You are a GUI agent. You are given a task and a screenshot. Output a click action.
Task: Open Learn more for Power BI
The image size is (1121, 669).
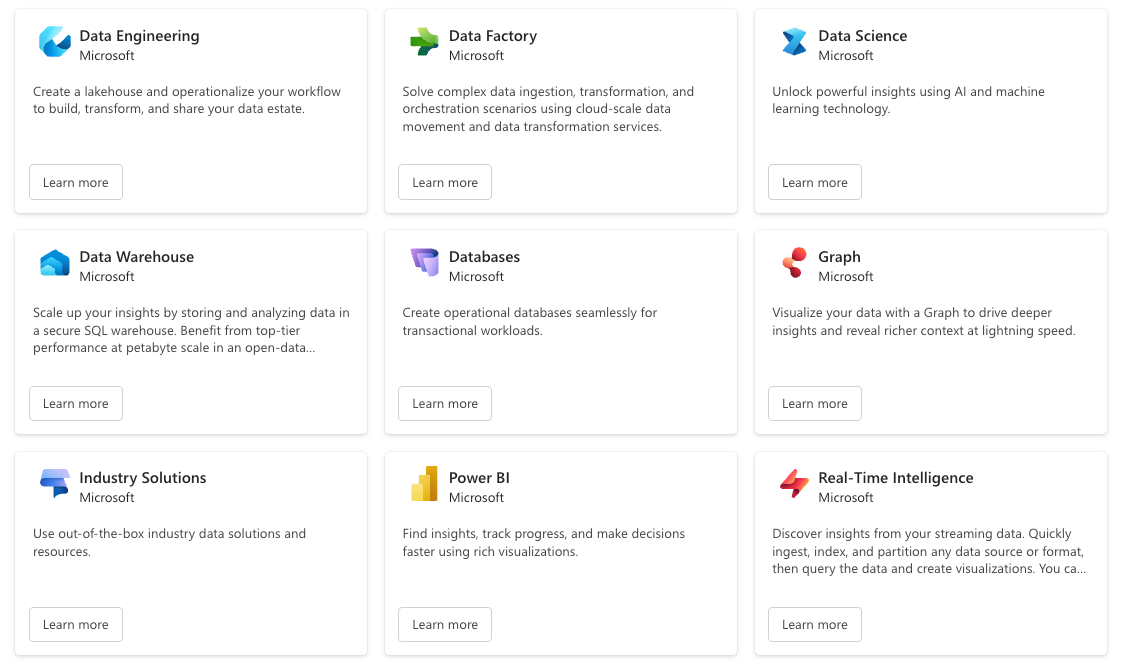point(445,624)
